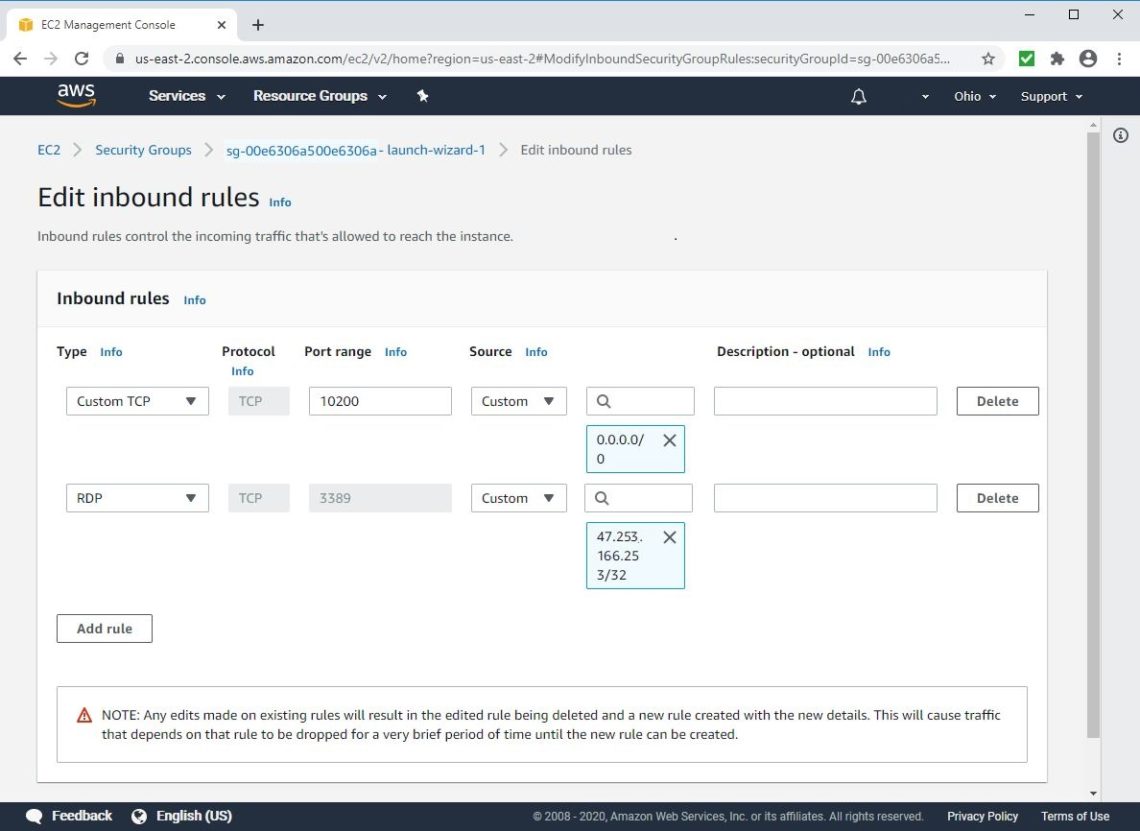The height and width of the screenshot is (831, 1140).
Task: Reload the page
Action: tap(81, 59)
